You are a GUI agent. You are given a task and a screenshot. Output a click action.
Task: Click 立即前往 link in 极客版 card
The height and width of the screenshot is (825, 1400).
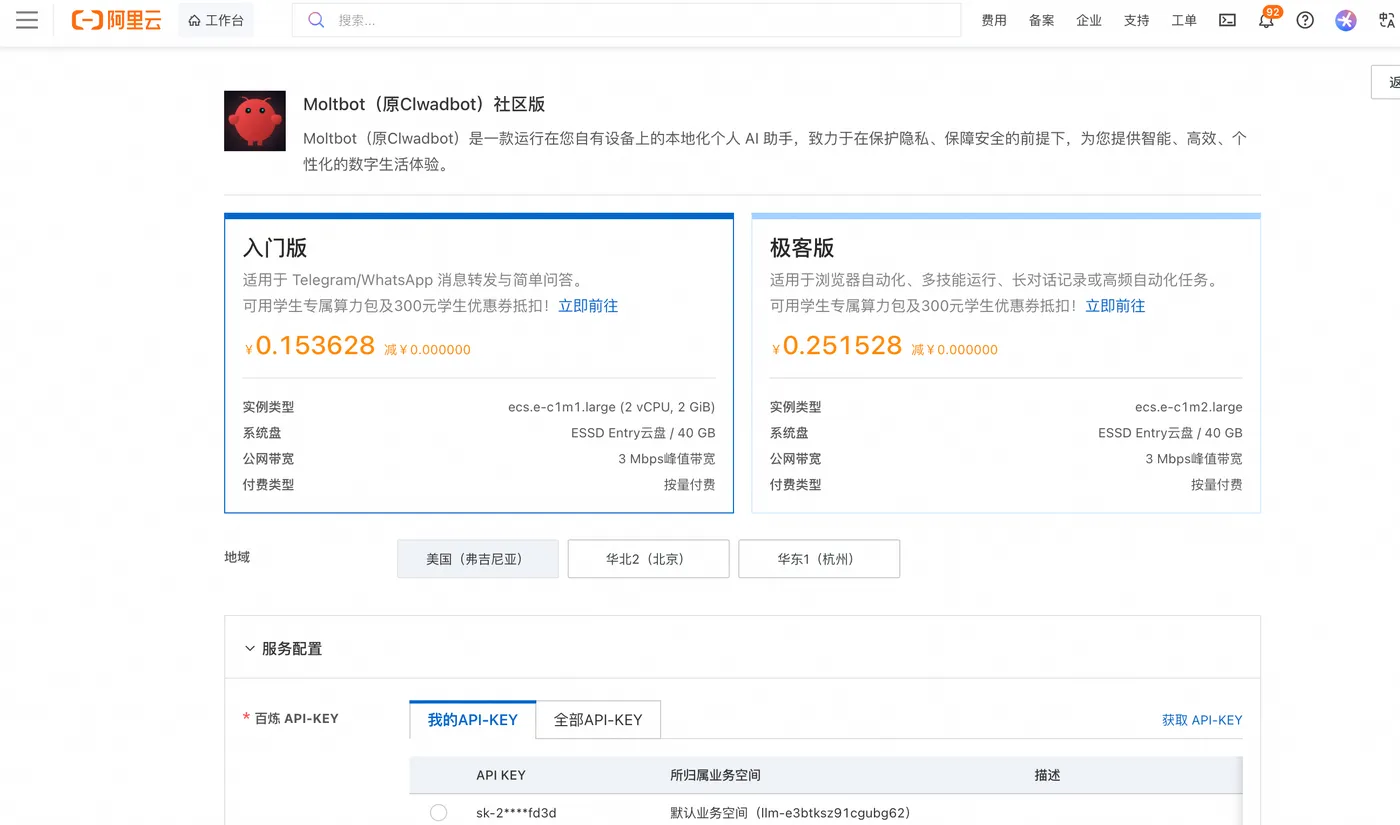click(1115, 306)
